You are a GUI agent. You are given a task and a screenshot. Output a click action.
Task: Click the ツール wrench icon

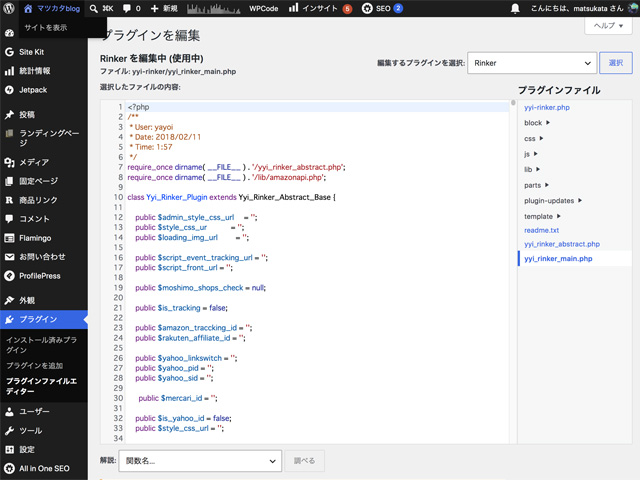tap(9, 431)
